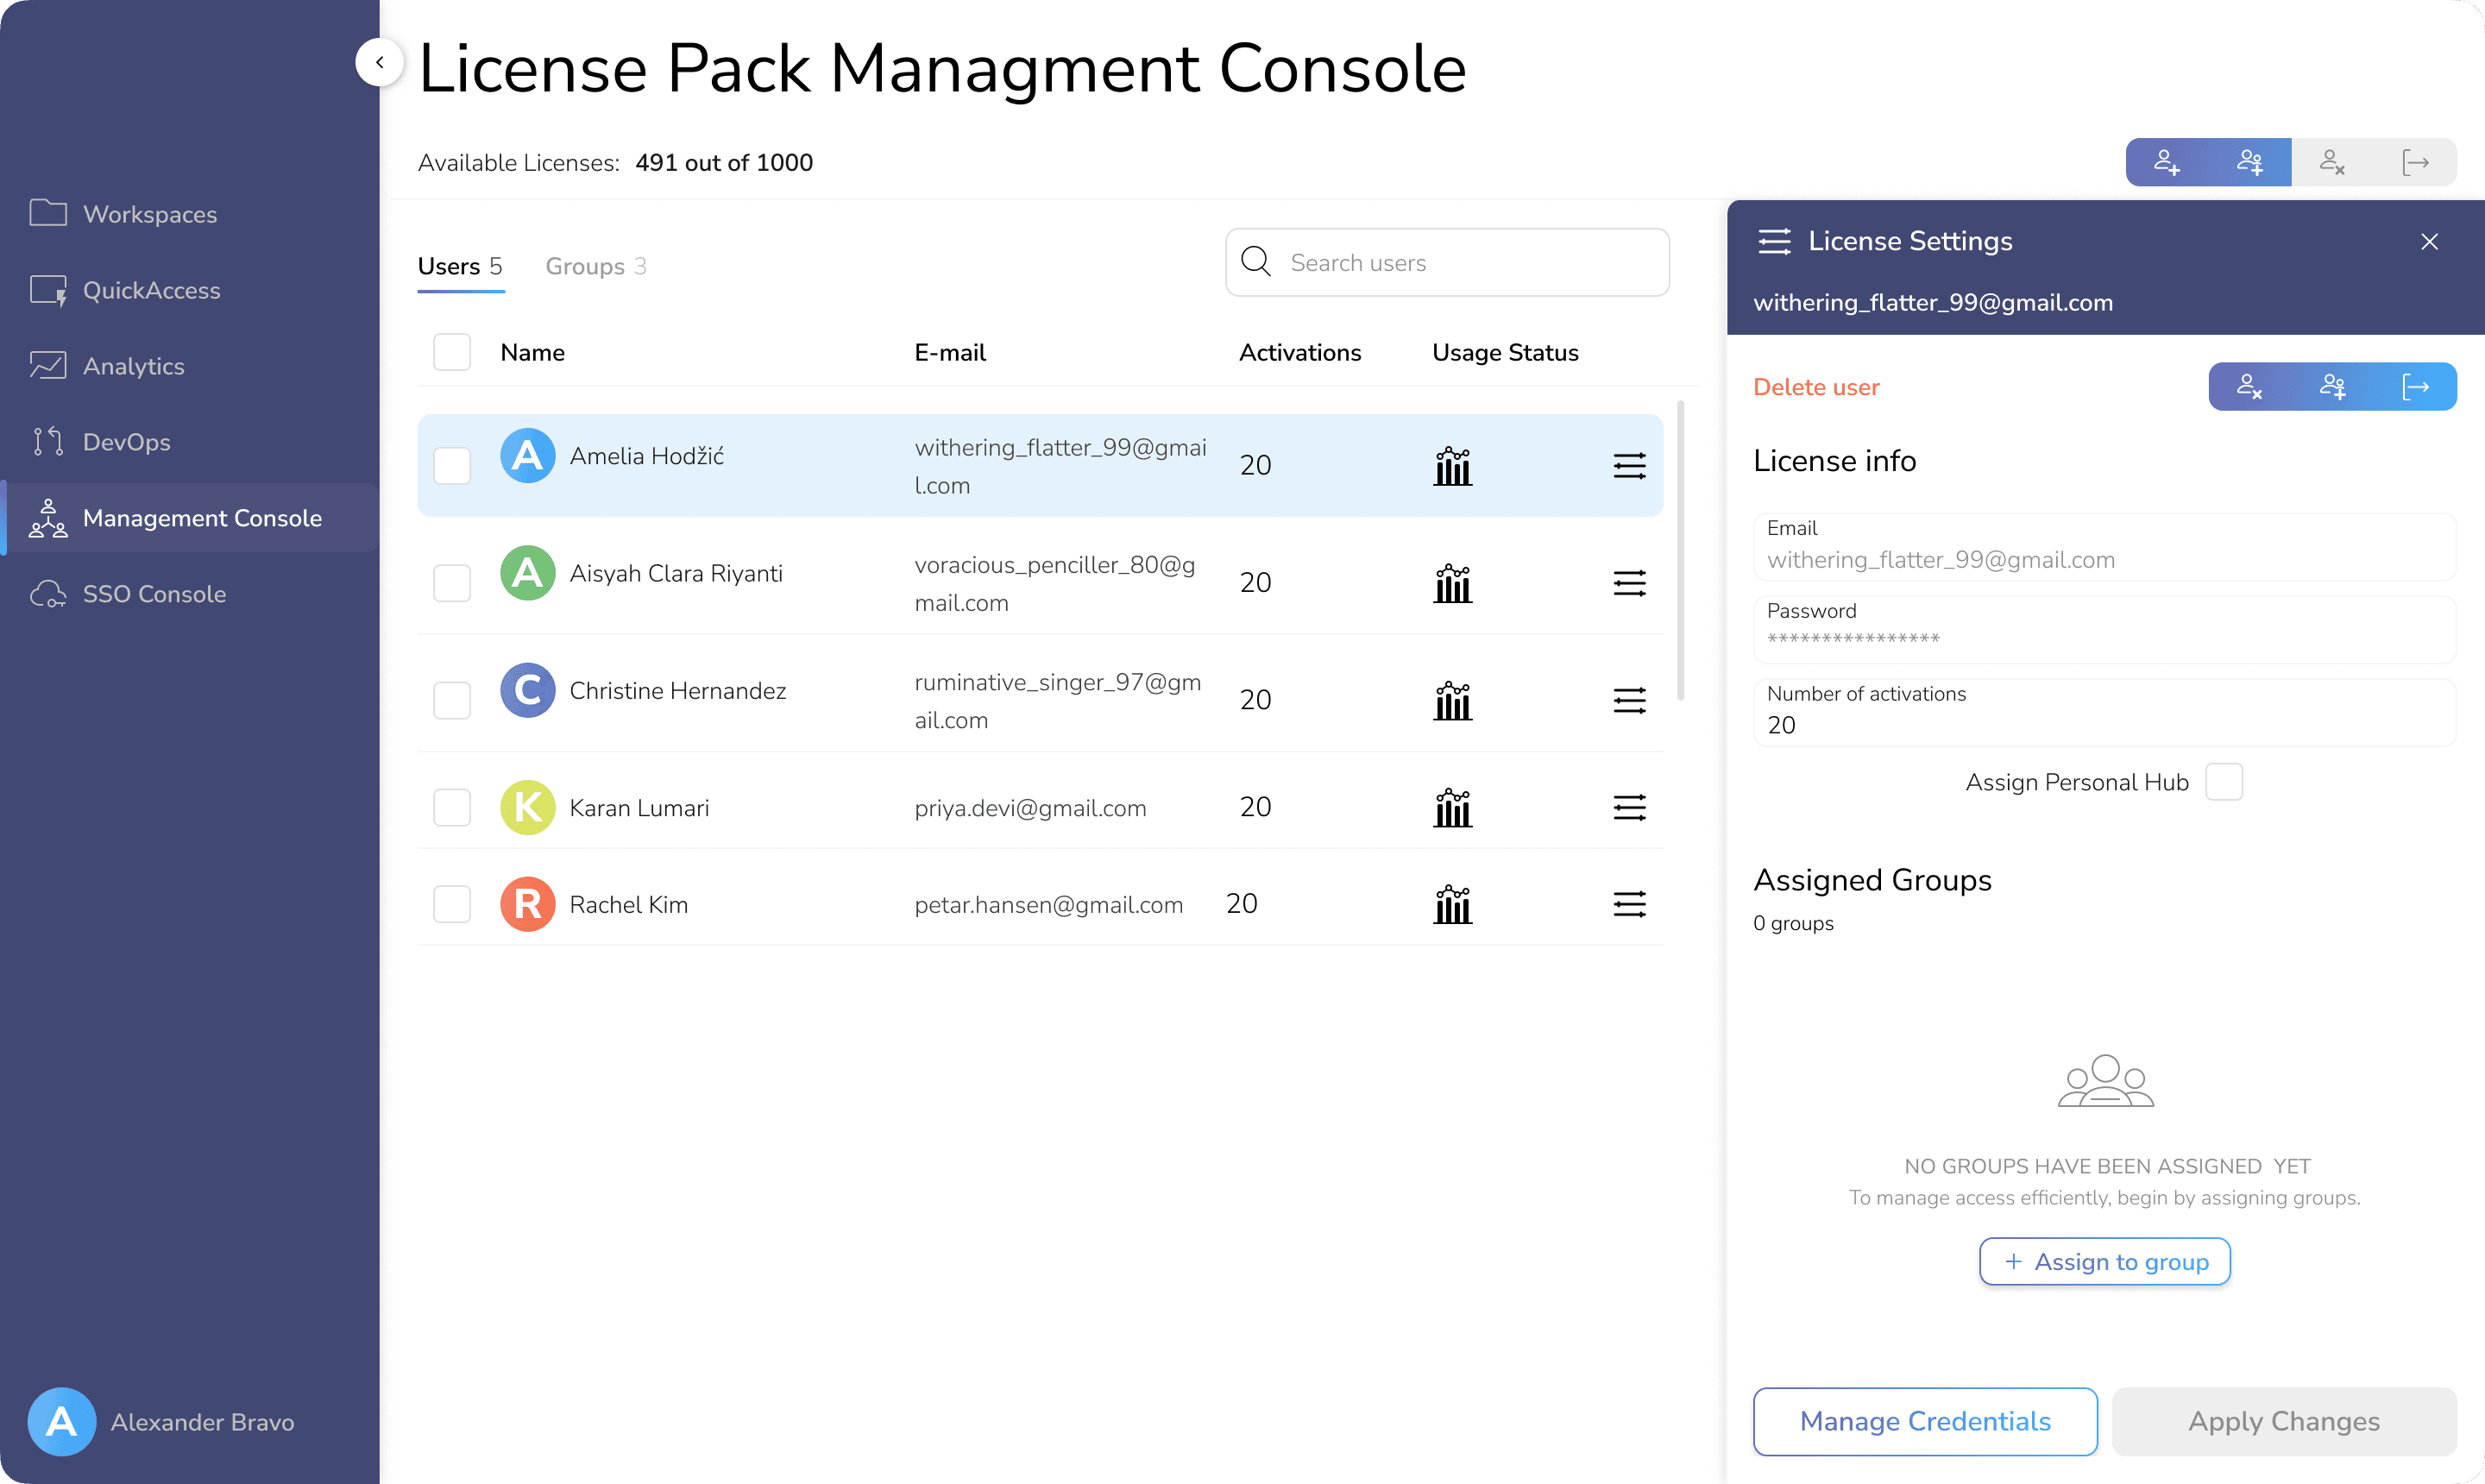Click the petar.hansen@gmail.com email cell
The image size is (2485, 1484).
(x=1048, y=905)
